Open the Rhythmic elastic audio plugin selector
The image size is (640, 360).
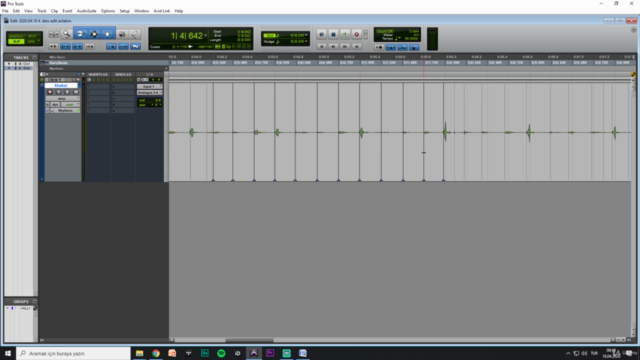66,111
